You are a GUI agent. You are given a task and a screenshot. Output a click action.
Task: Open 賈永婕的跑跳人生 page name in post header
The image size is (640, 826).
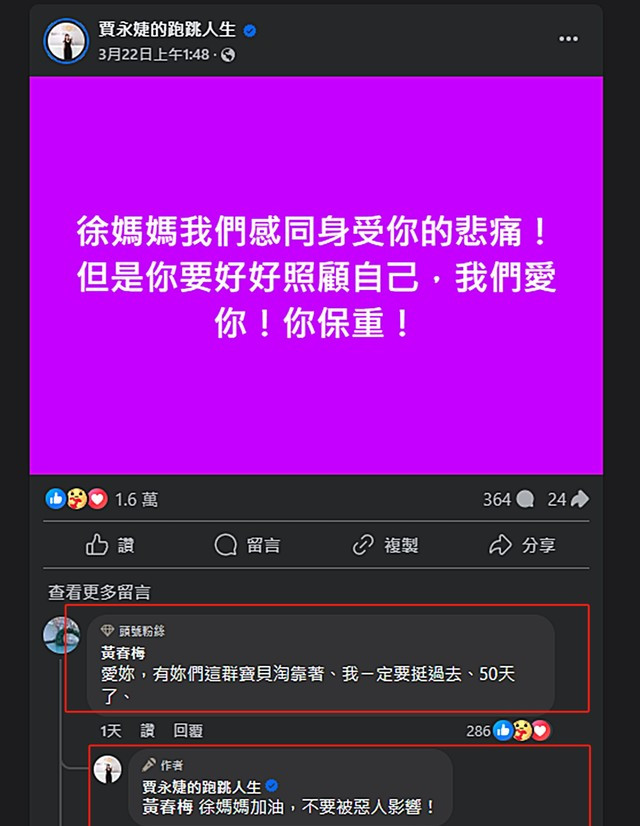[x=167, y=30]
